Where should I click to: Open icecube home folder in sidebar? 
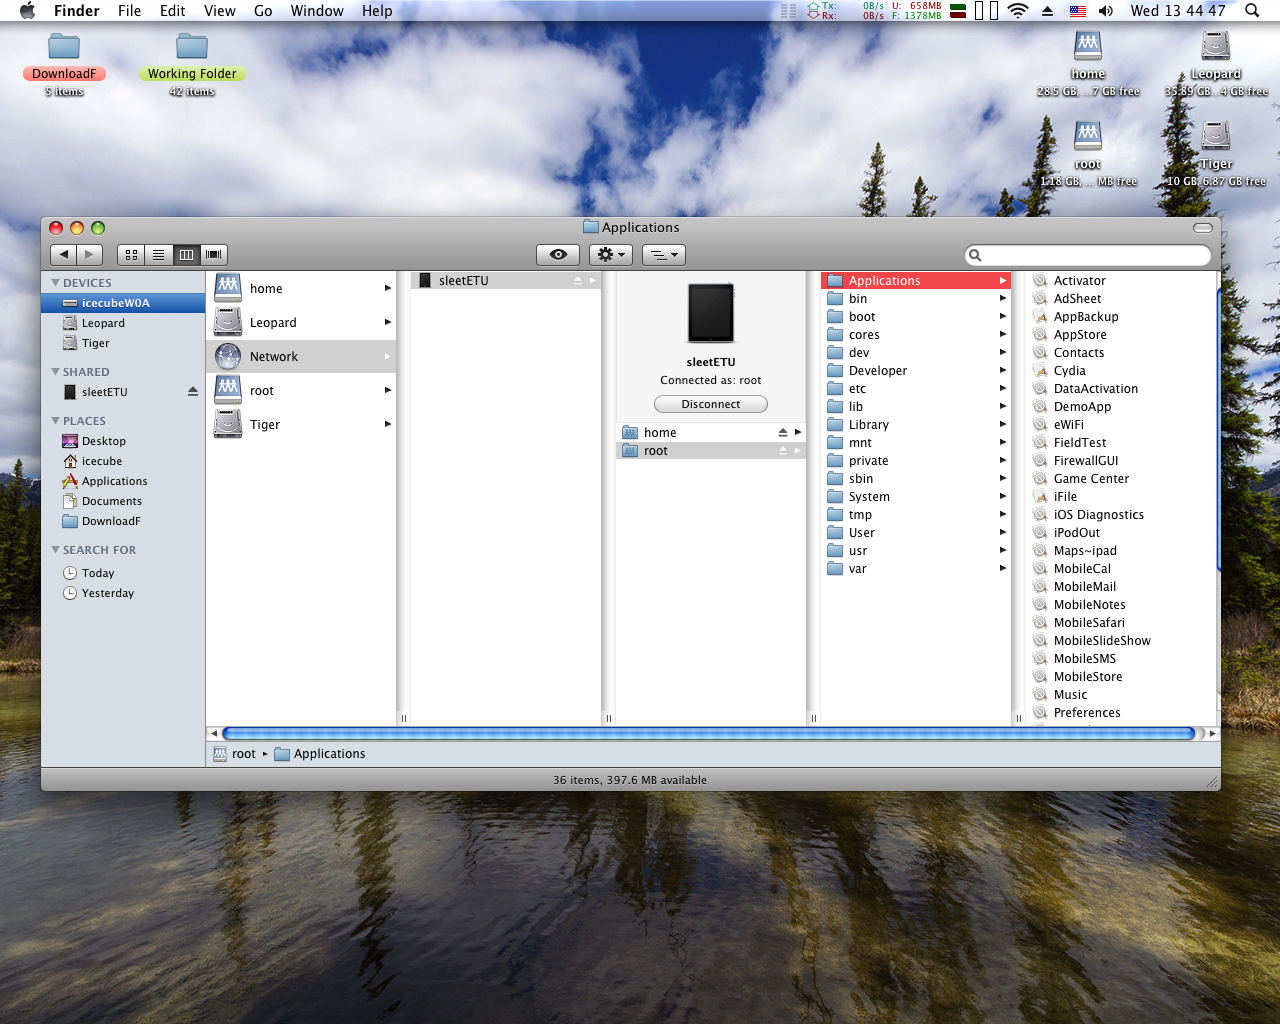pyautogui.click(x=123, y=461)
